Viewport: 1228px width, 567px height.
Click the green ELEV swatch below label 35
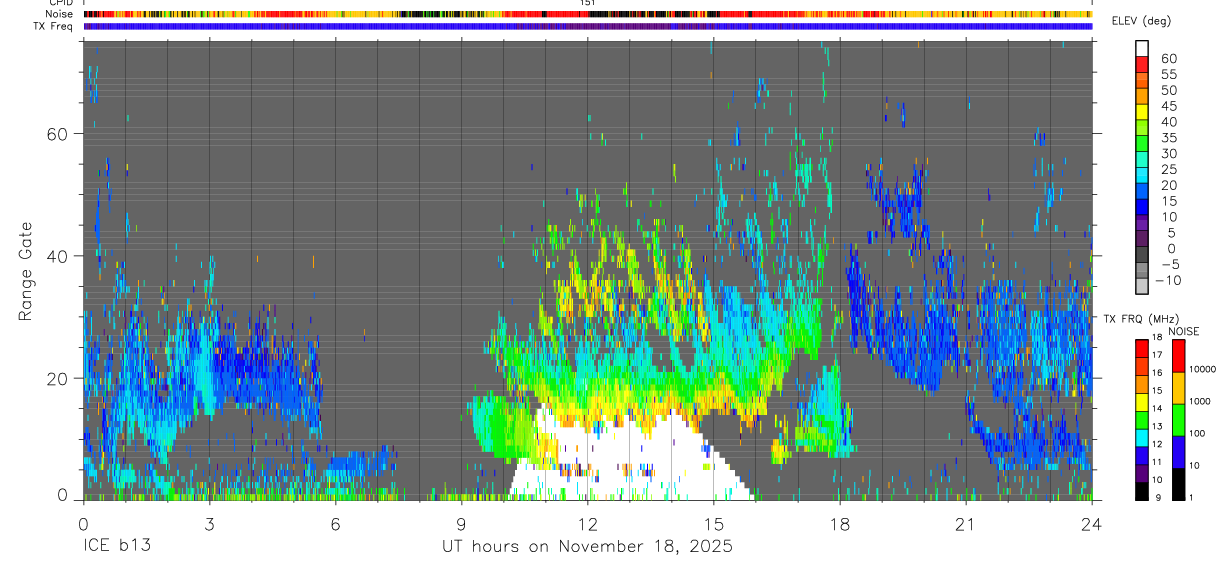[x=1143, y=143]
